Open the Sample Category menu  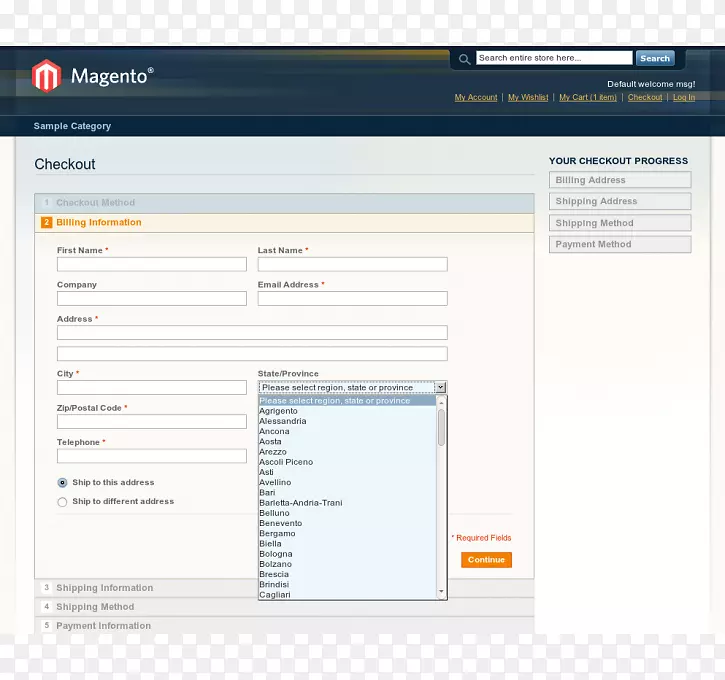[x=72, y=126]
